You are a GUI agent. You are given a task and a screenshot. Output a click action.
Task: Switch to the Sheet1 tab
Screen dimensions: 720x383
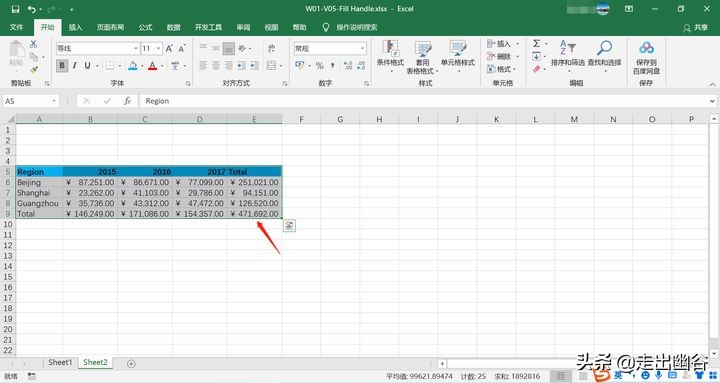(x=60, y=362)
